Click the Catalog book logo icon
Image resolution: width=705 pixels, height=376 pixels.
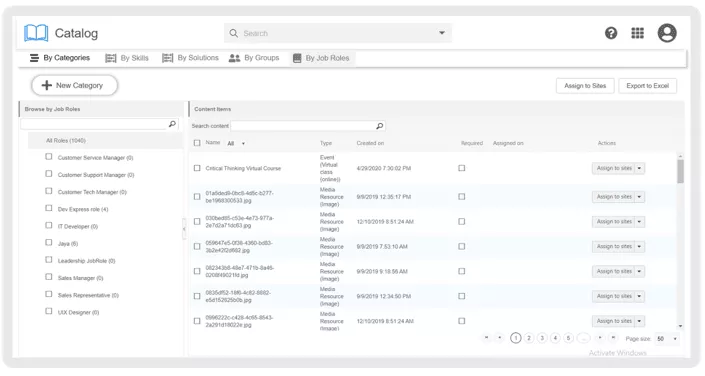pyautogui.click(x=36, y=33)
